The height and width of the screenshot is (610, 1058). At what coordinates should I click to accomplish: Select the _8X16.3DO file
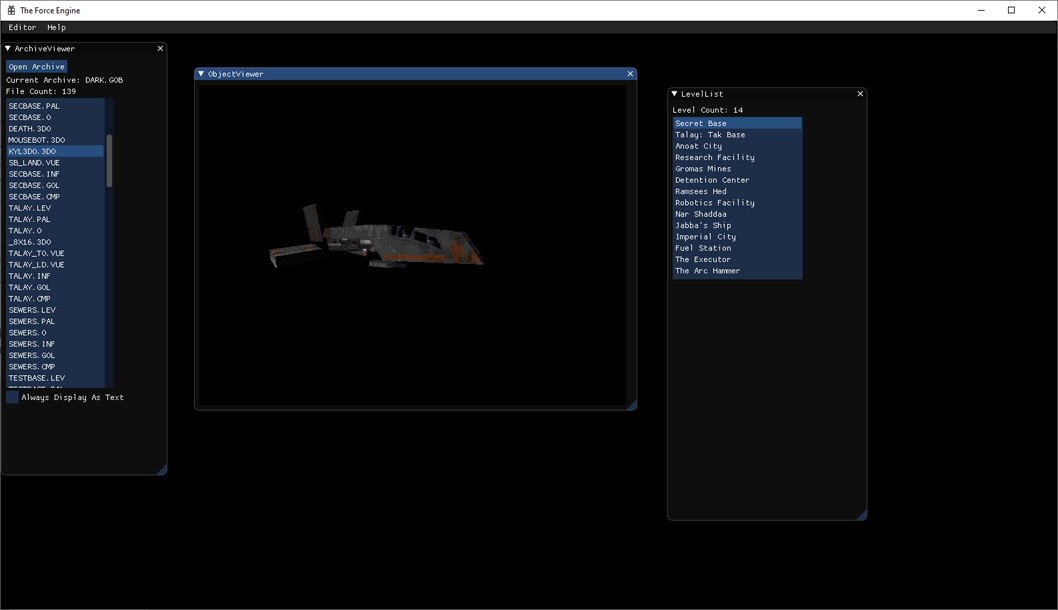tap(55, 242)
